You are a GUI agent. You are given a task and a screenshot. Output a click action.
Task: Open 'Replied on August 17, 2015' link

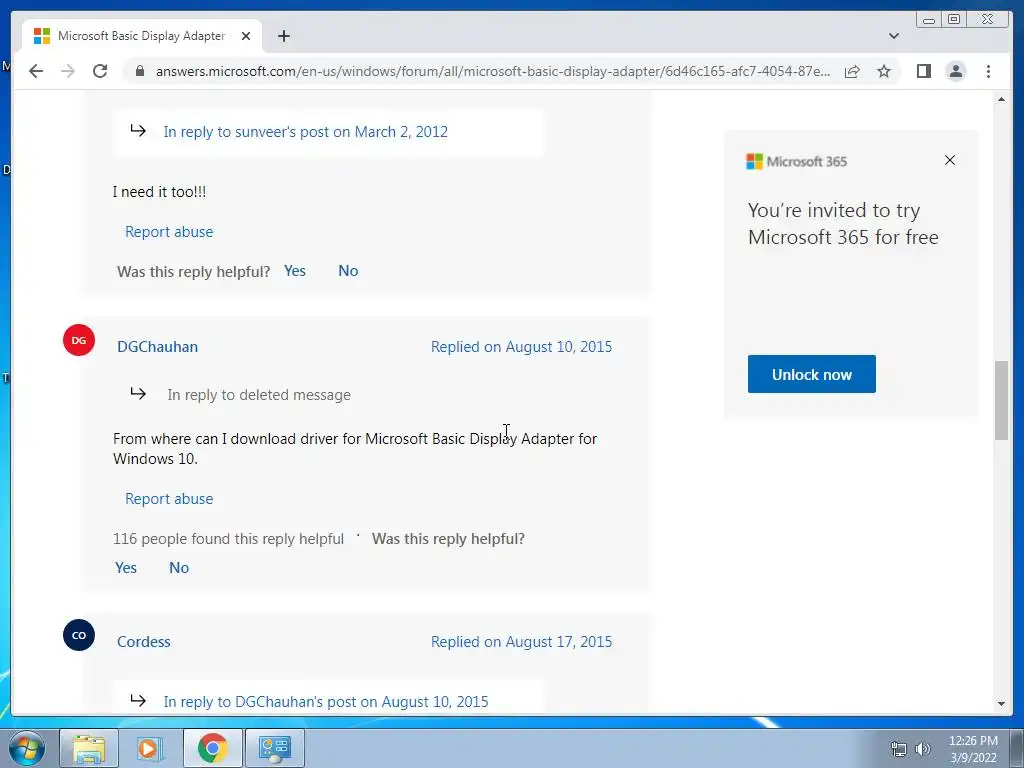(521, 642)
